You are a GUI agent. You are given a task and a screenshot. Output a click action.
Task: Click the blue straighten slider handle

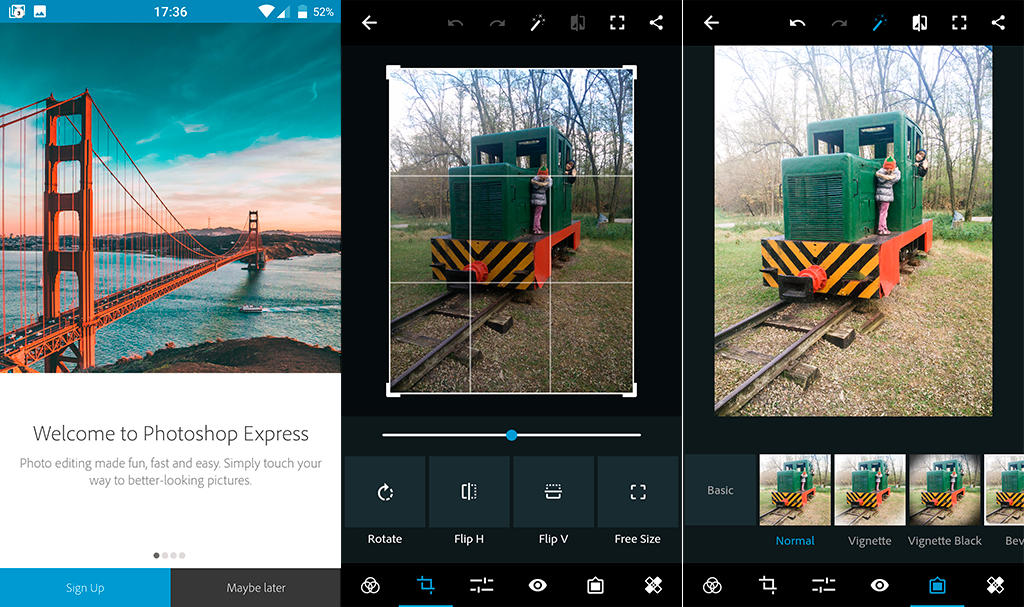(512, 435)
